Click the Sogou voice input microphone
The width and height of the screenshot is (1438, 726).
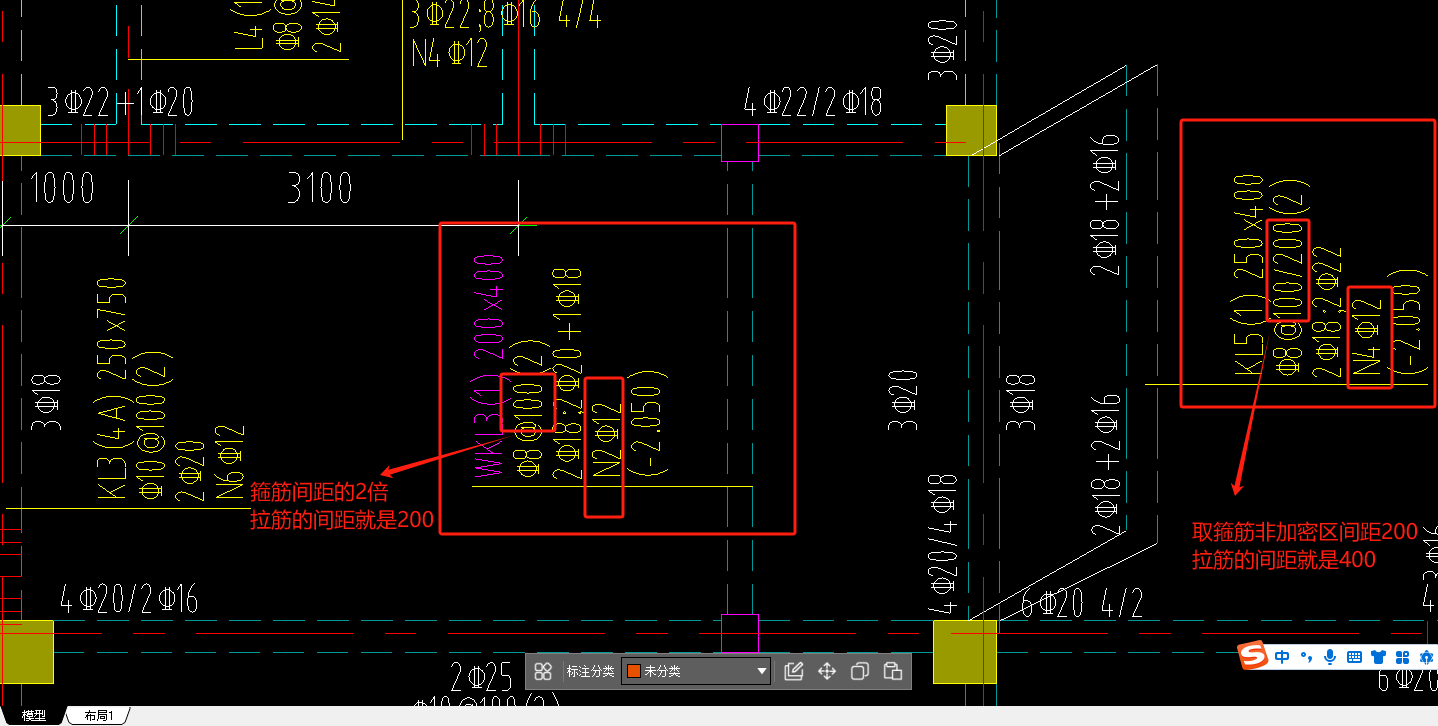1330,657
